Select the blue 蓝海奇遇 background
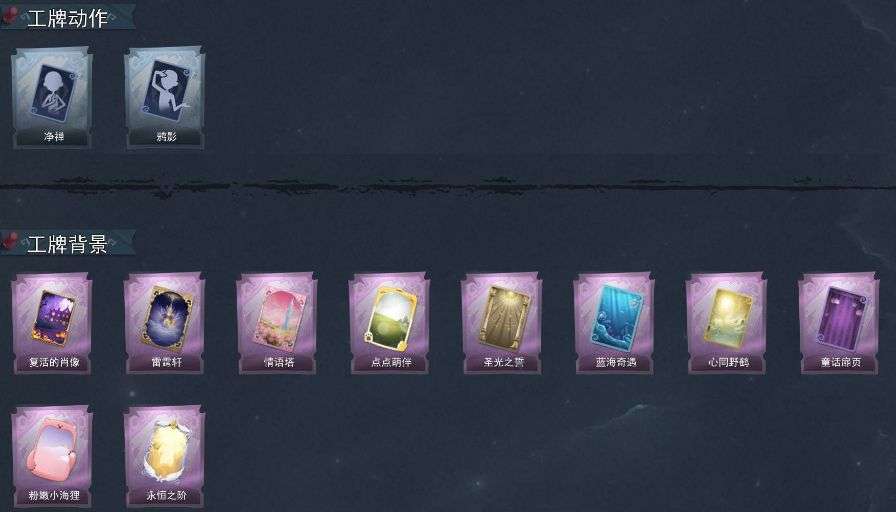The width and height of the screenshot is (896, 512). click(615, 323)
